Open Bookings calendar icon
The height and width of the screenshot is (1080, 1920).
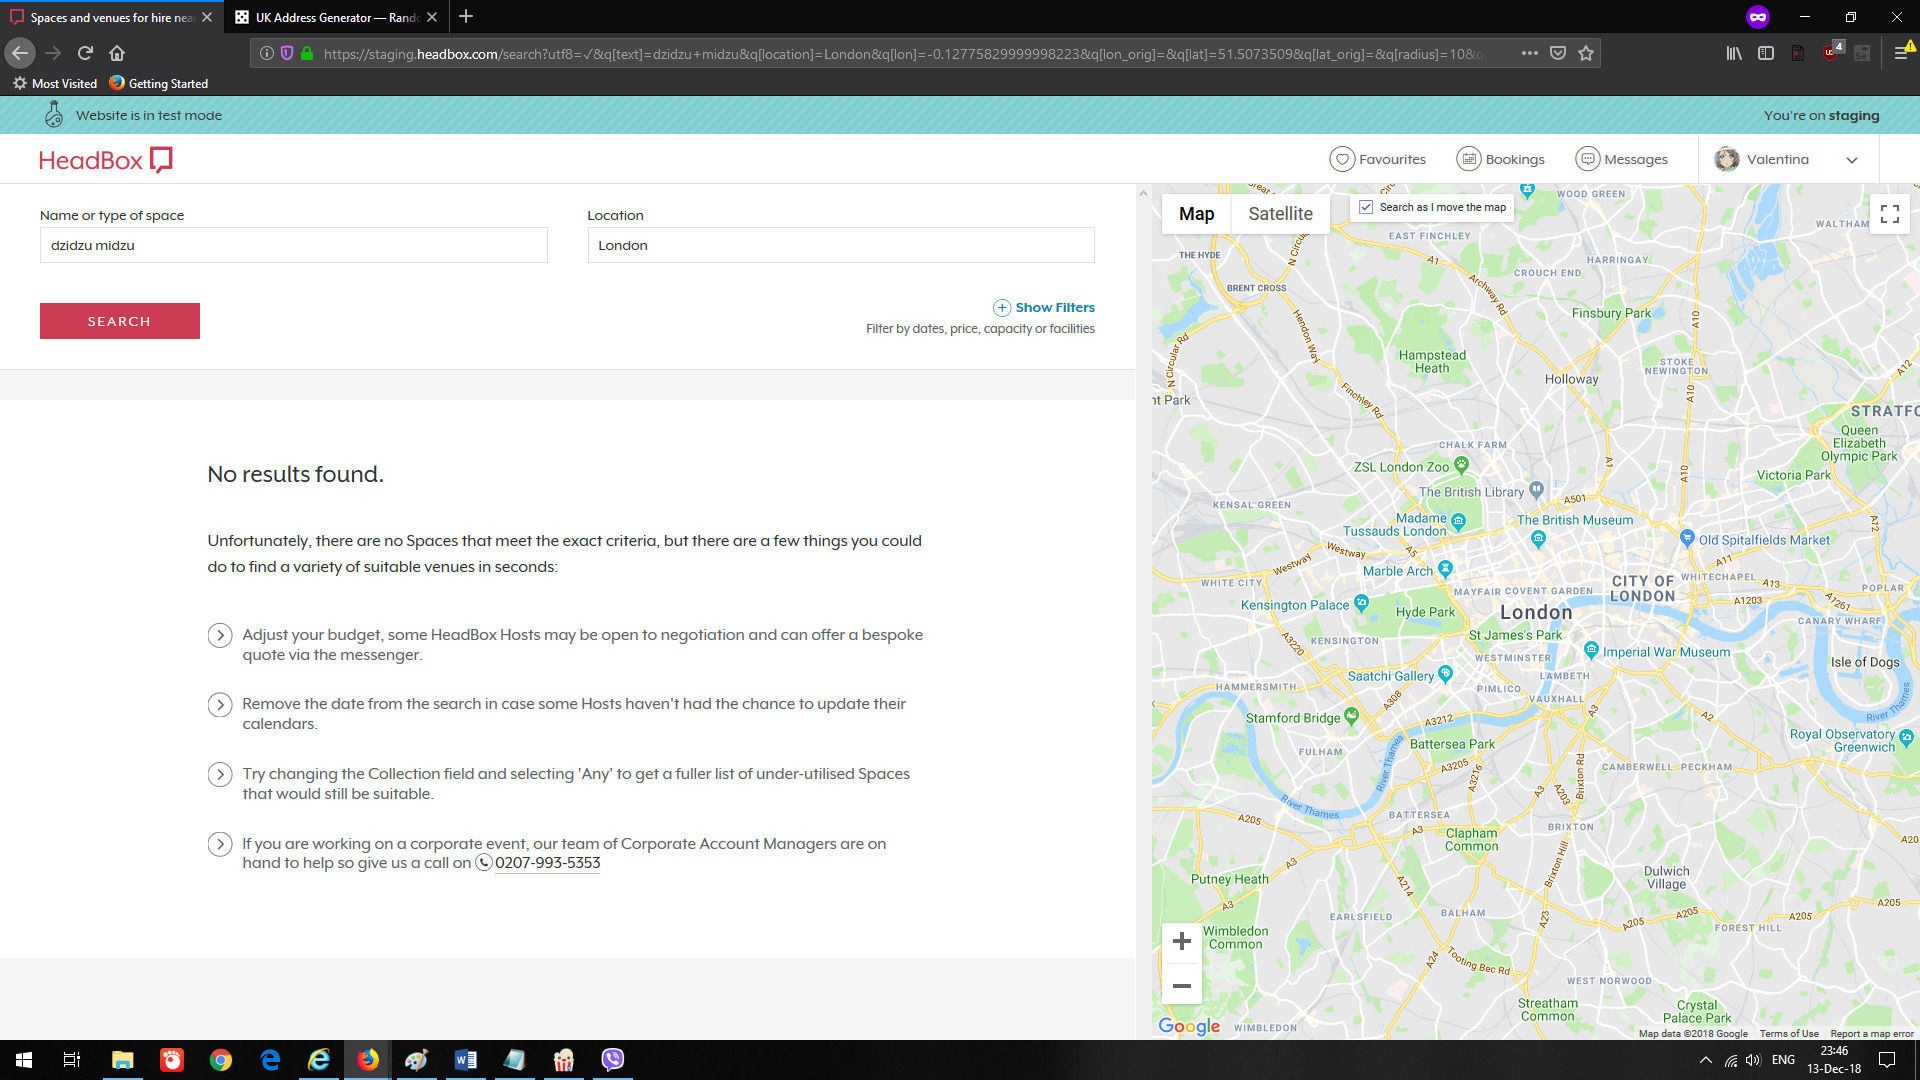point(1468,159)
